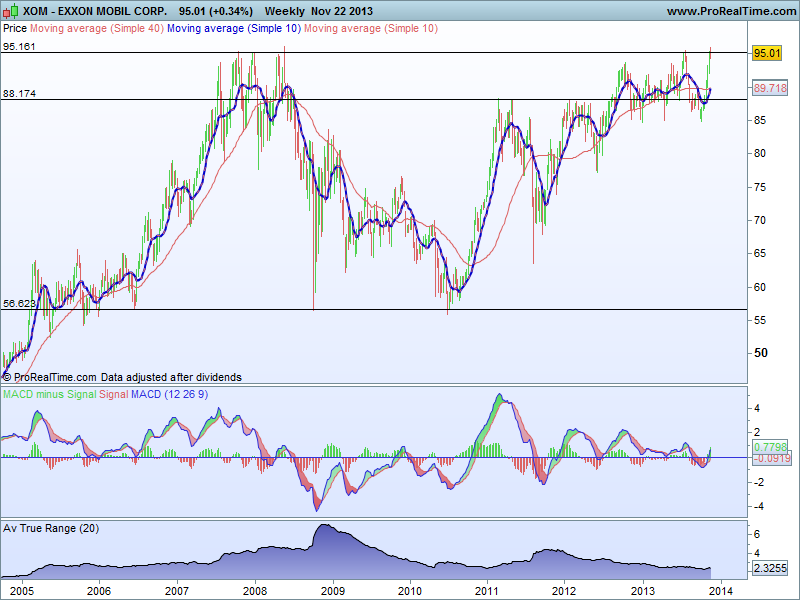Click the 2005 year on the time axis
This screenshot has width=800, height=600.
click(x=21, y=591)
